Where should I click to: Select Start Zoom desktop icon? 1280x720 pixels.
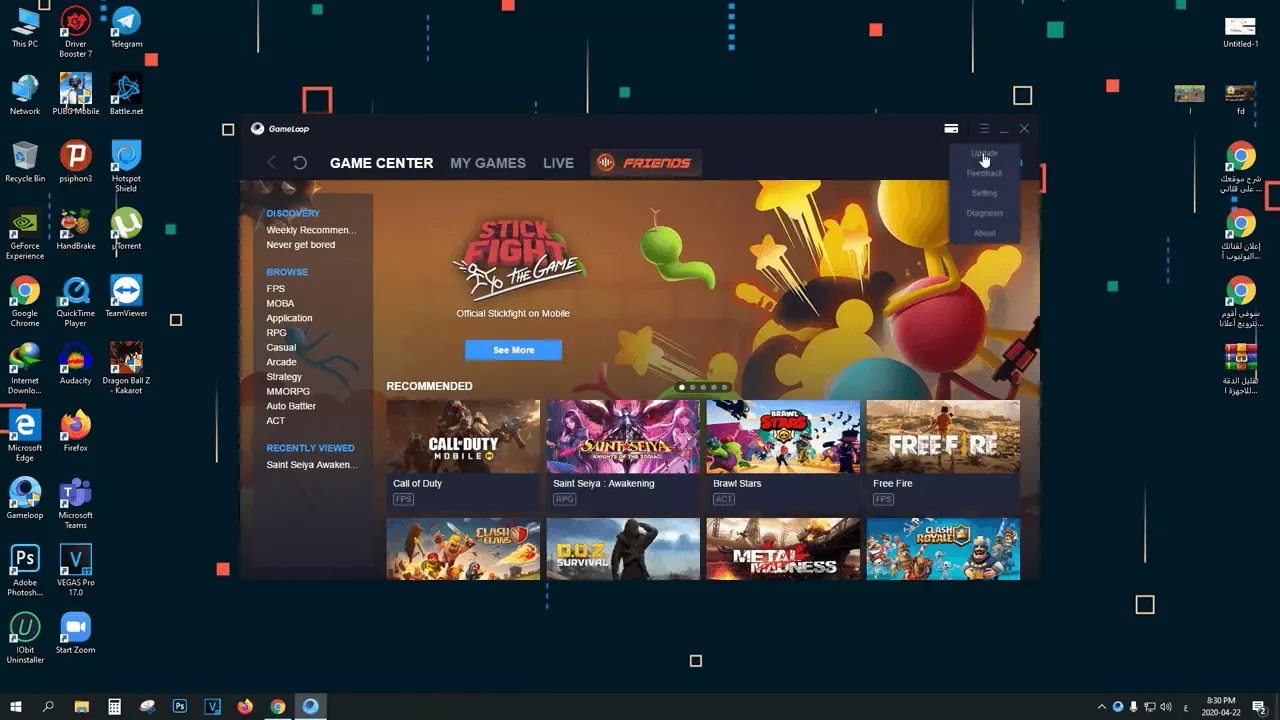point(76,633)
